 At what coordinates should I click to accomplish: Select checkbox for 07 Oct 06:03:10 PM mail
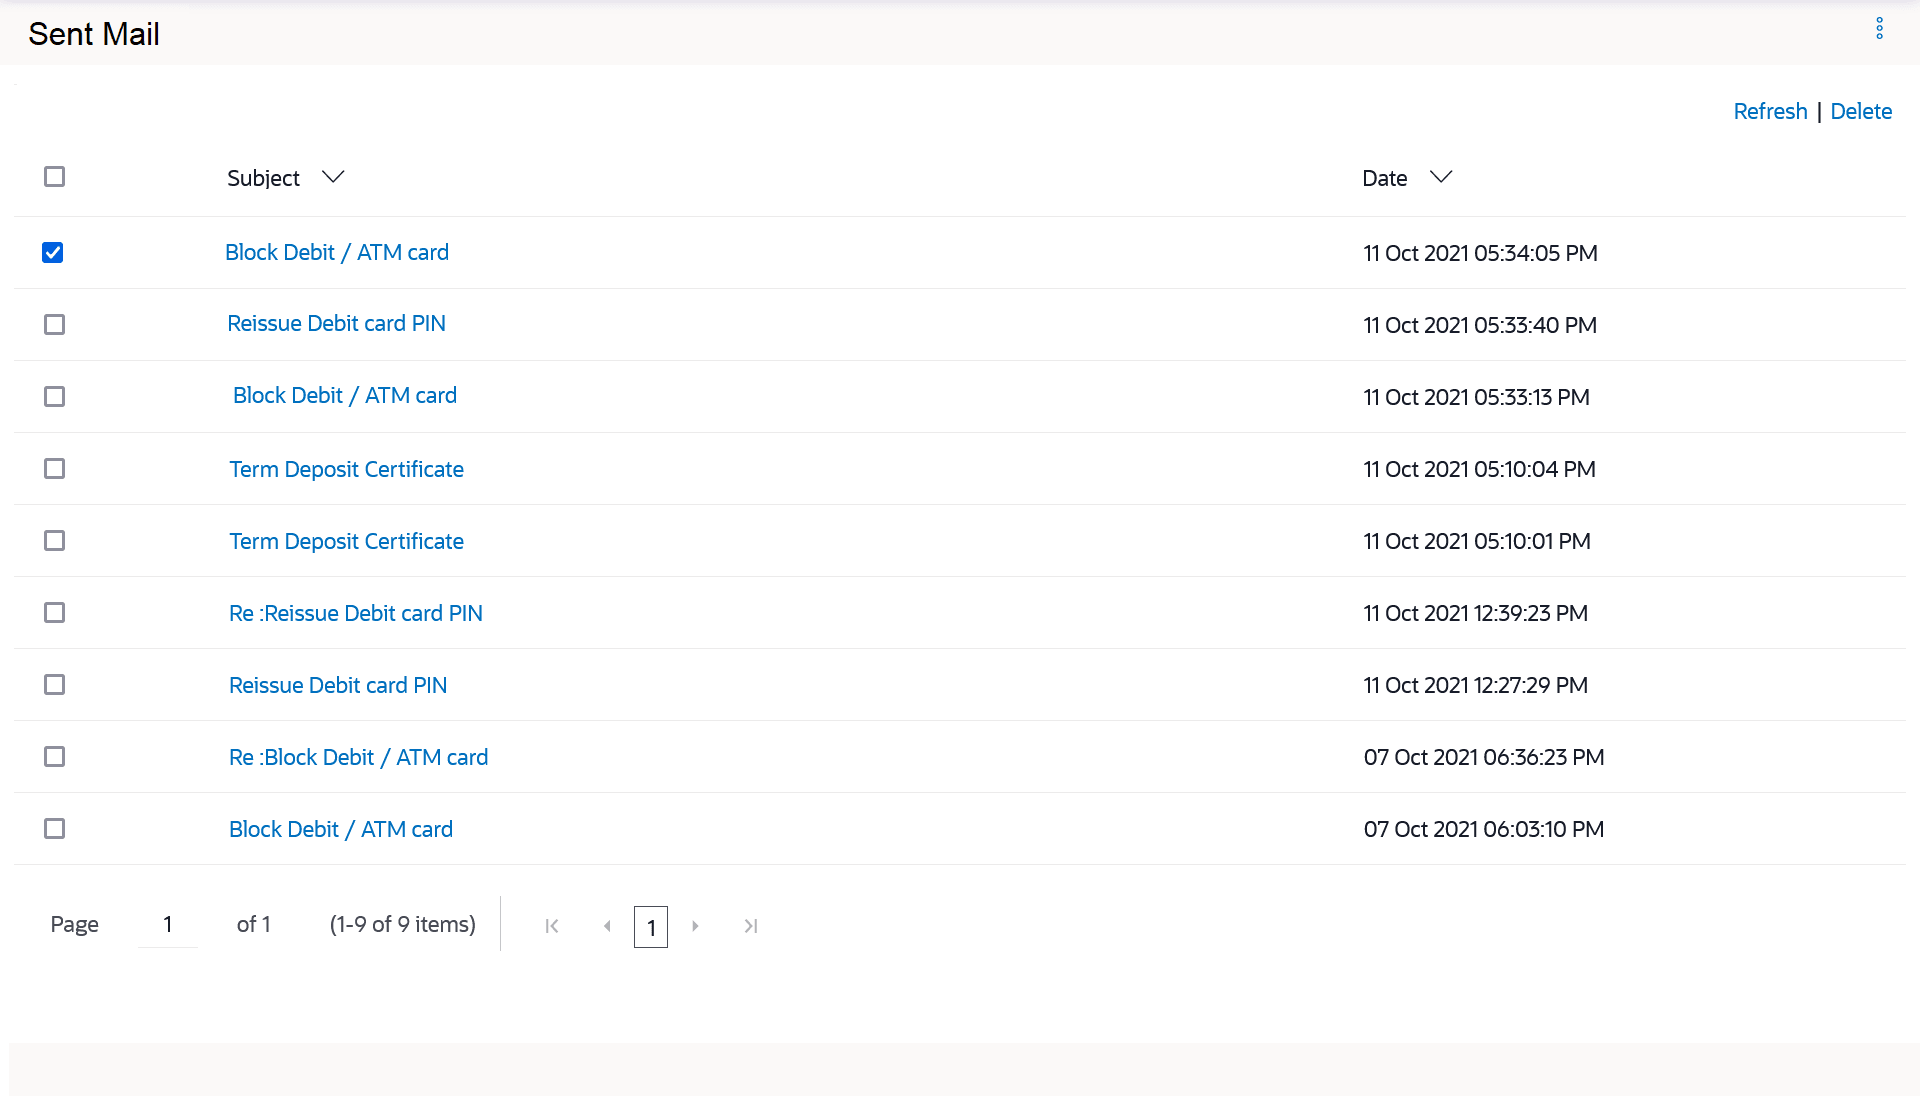[x=55, y=829]
